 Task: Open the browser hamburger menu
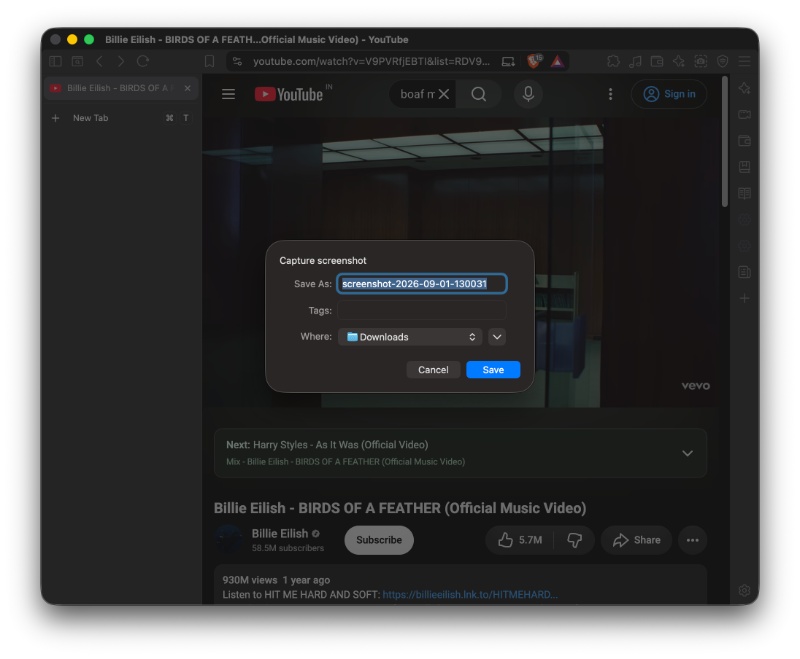744,61
